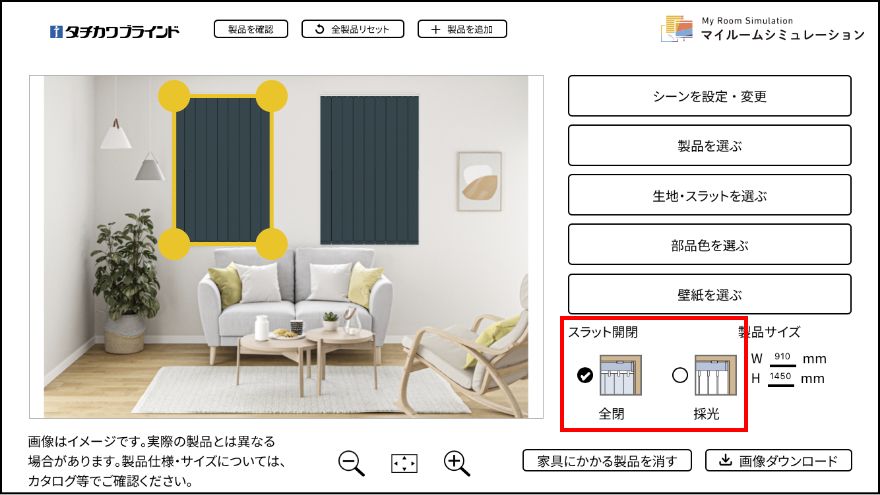The image size is (880, 495).
Task: Click the width W 910 input field
Action: pyautogui.click(x=782, y=358)
